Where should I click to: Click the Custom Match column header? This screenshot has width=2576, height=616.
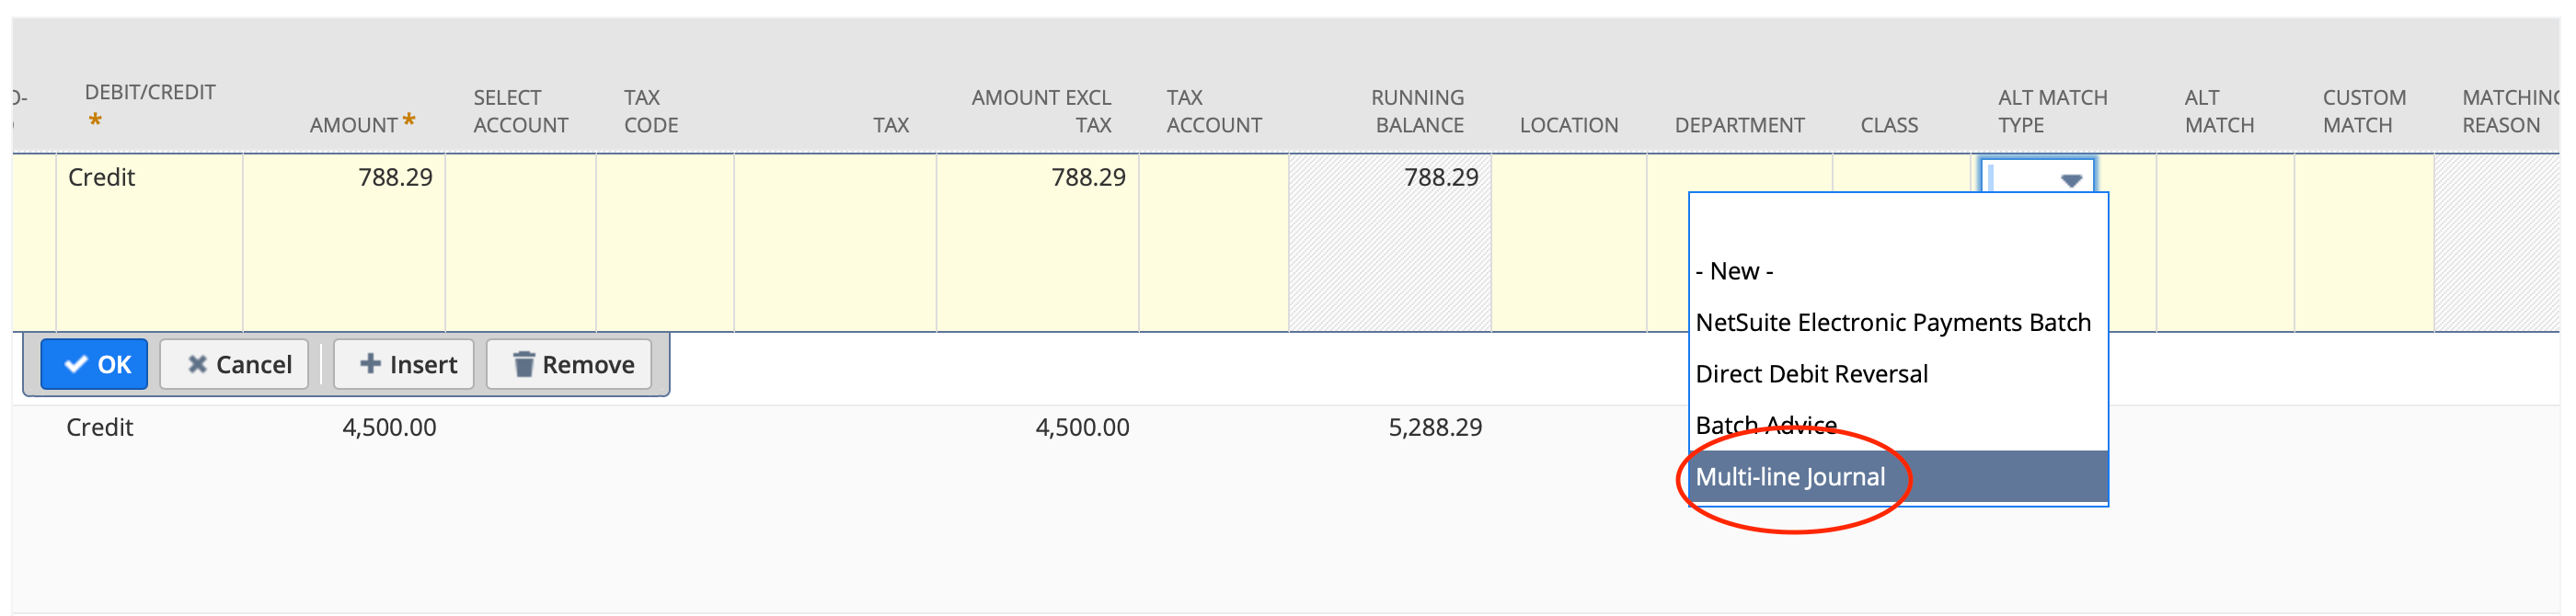tap(2364, 111)
